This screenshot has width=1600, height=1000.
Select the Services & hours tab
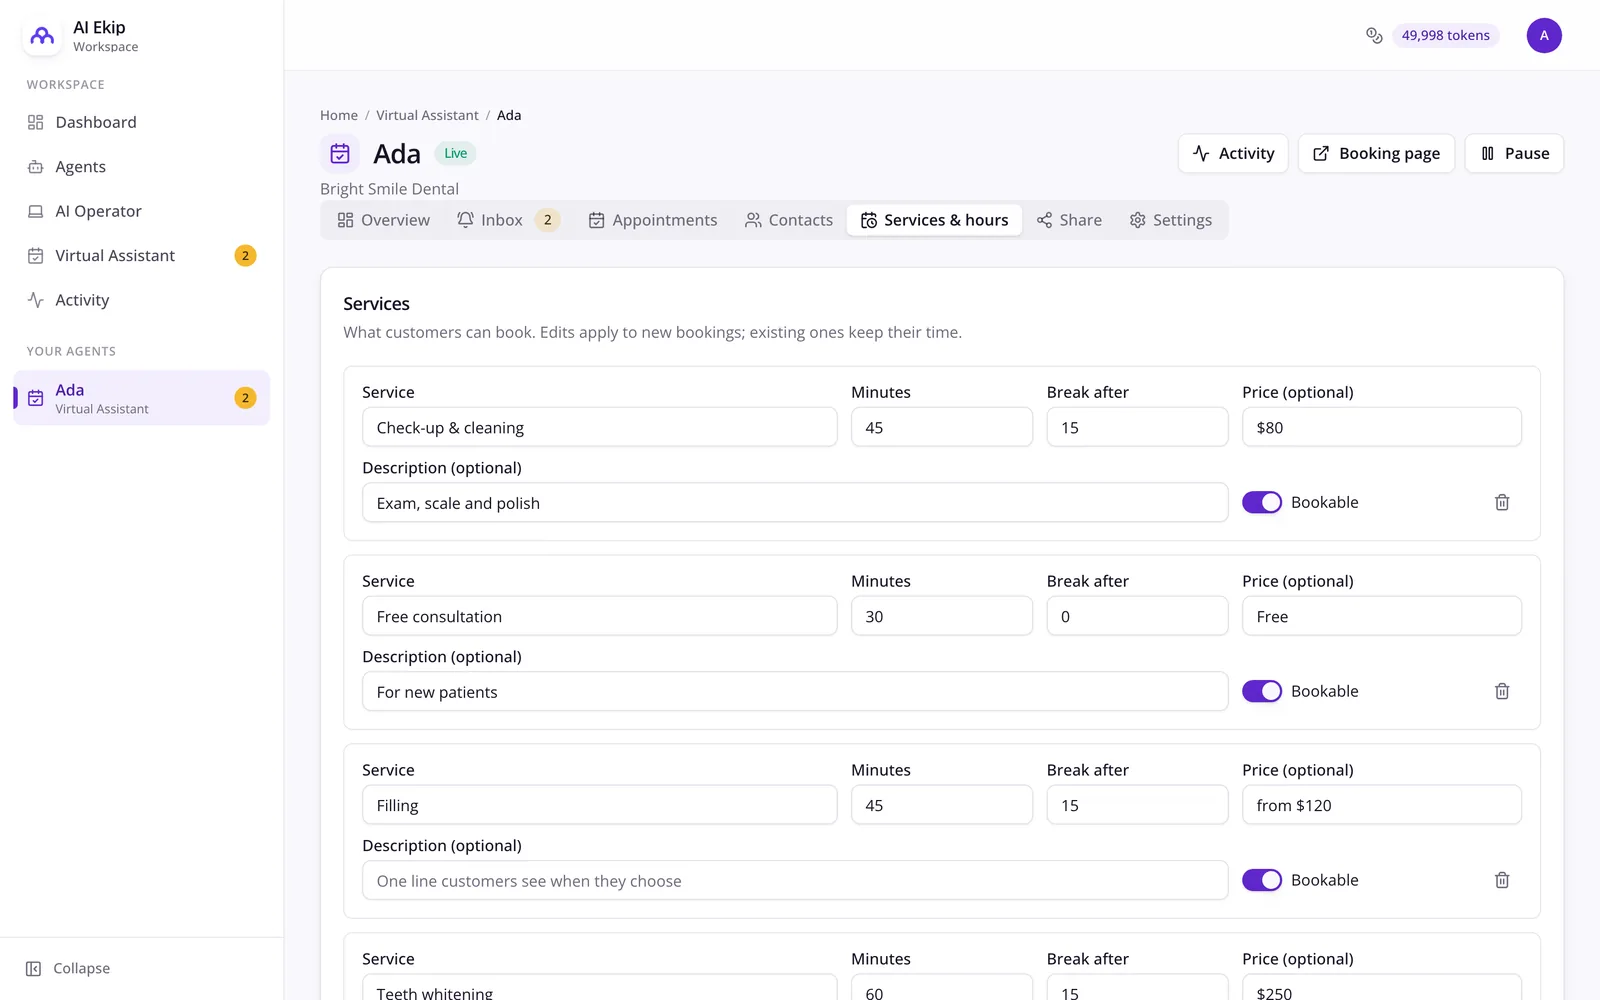(x=934, y=220)
